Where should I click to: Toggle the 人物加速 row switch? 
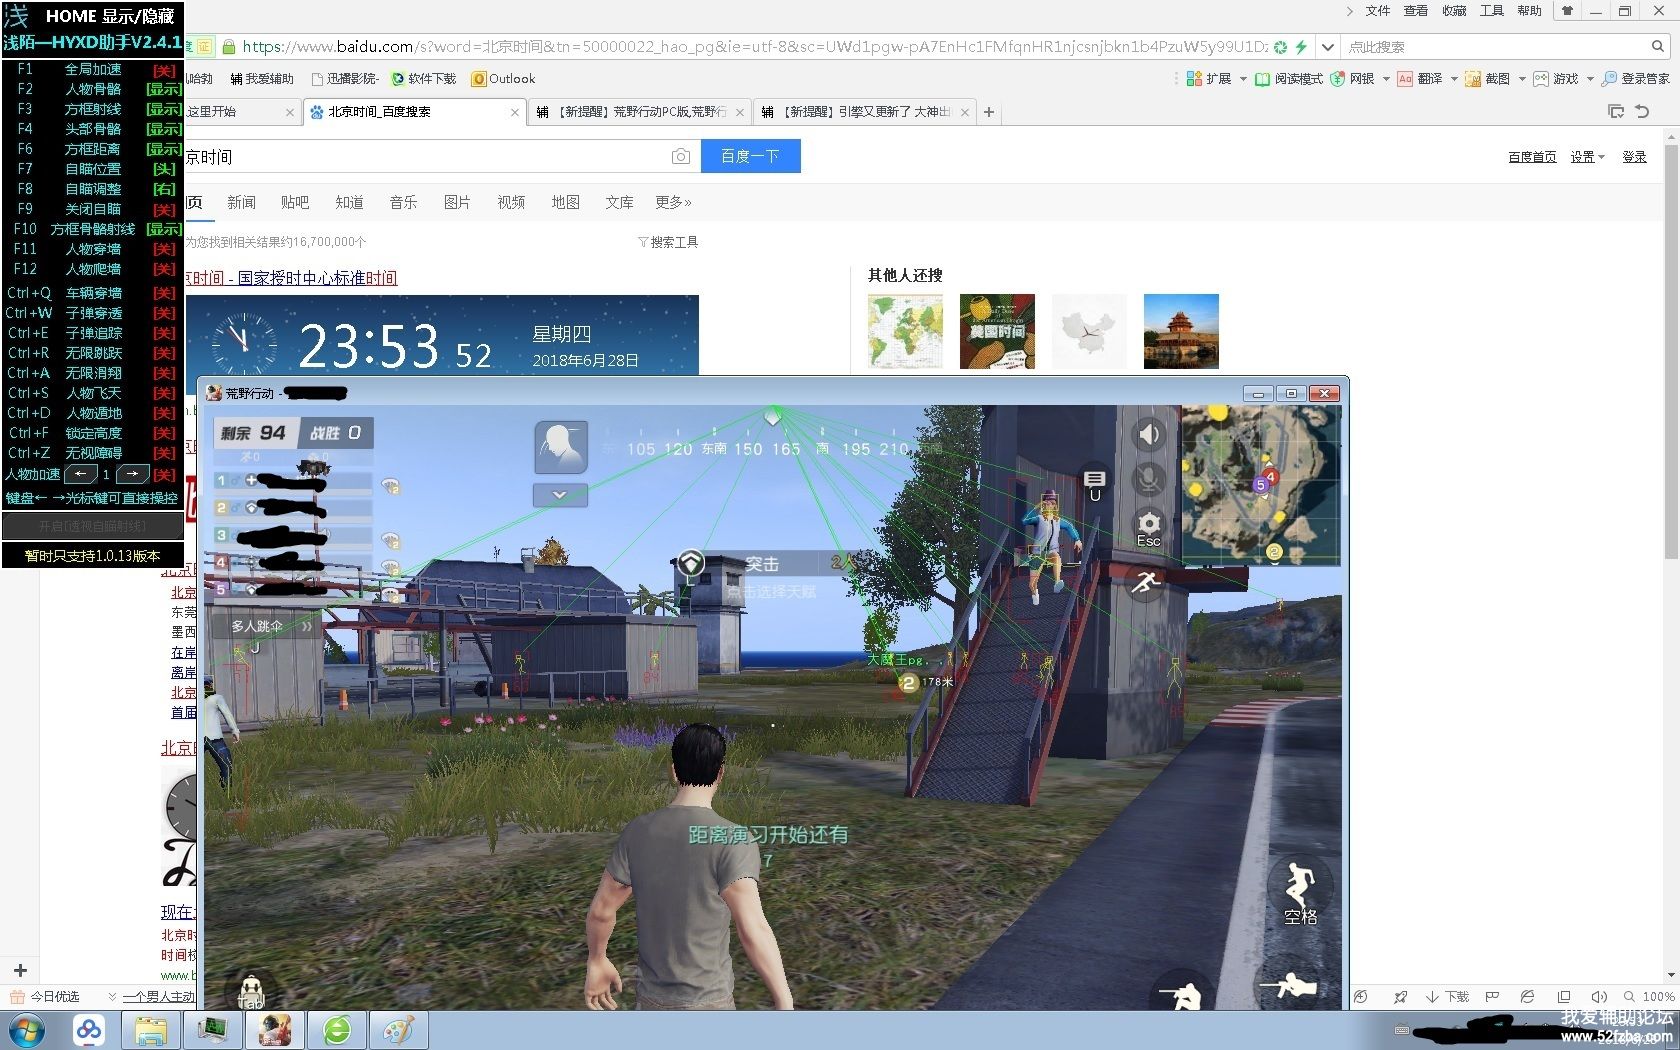(164, 475)
